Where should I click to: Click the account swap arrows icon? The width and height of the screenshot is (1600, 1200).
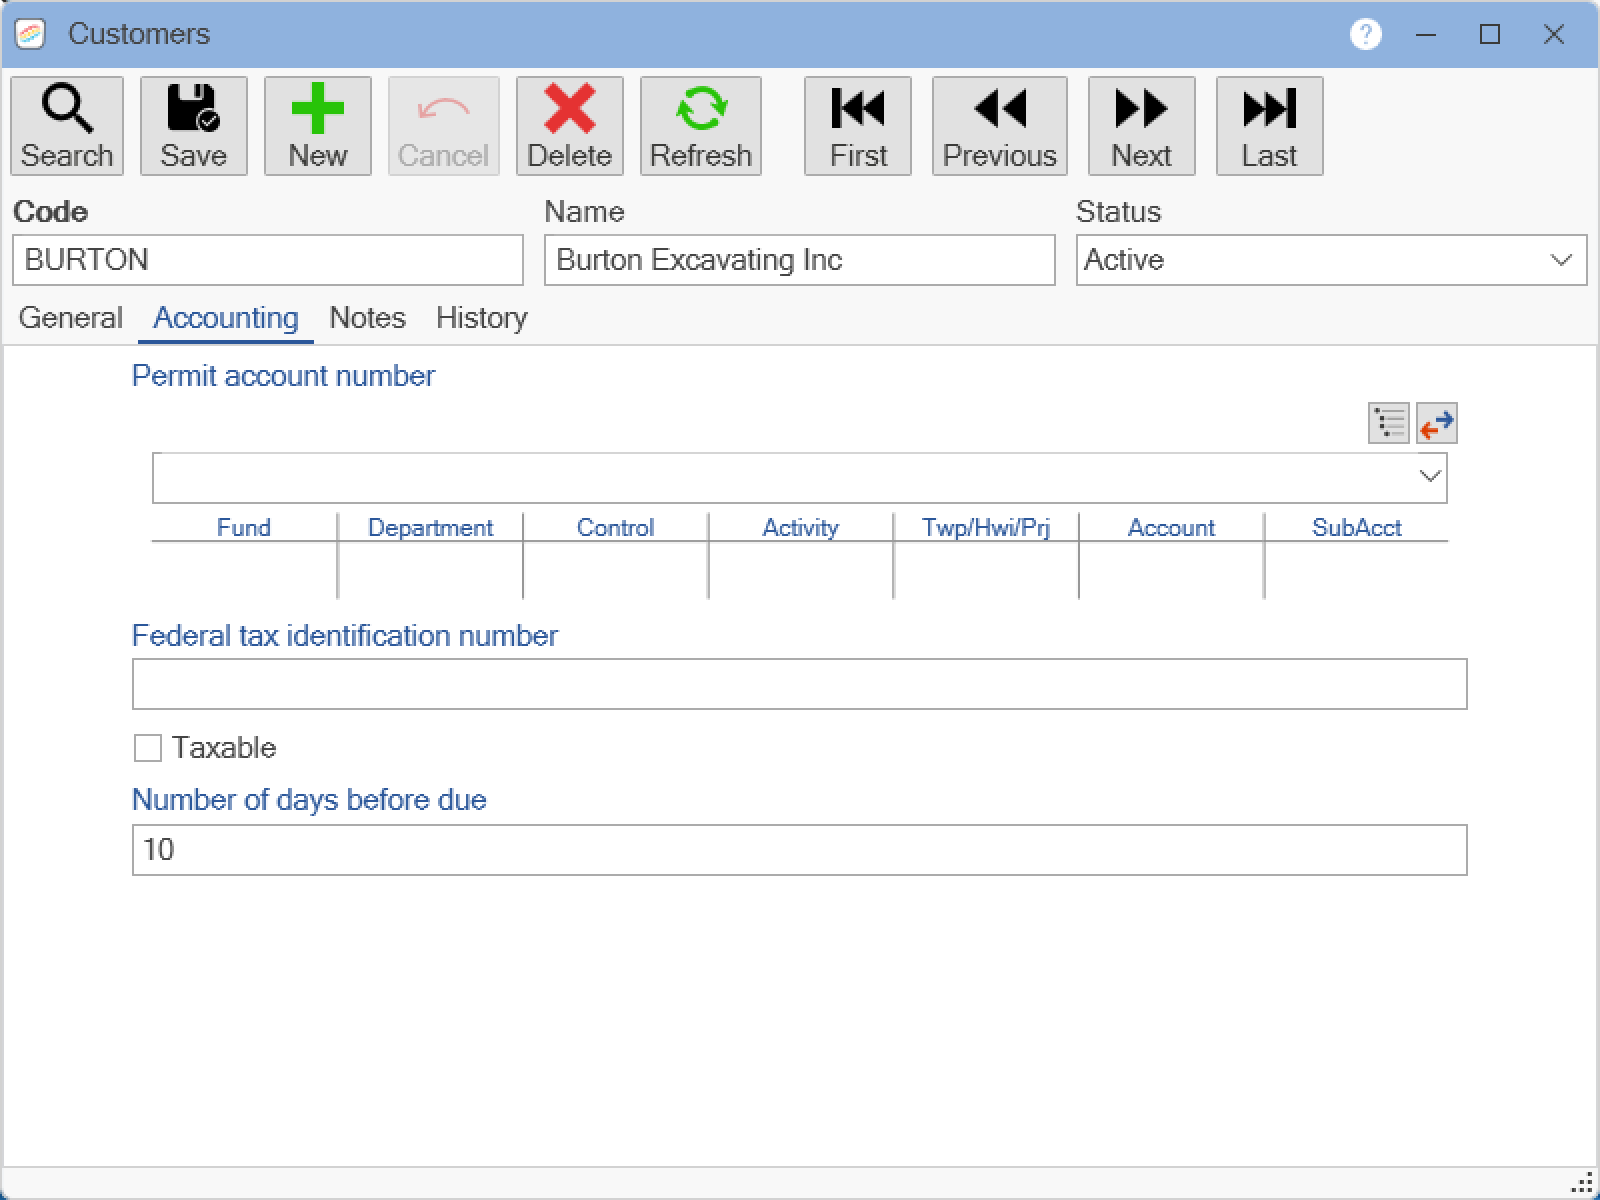1436,423
